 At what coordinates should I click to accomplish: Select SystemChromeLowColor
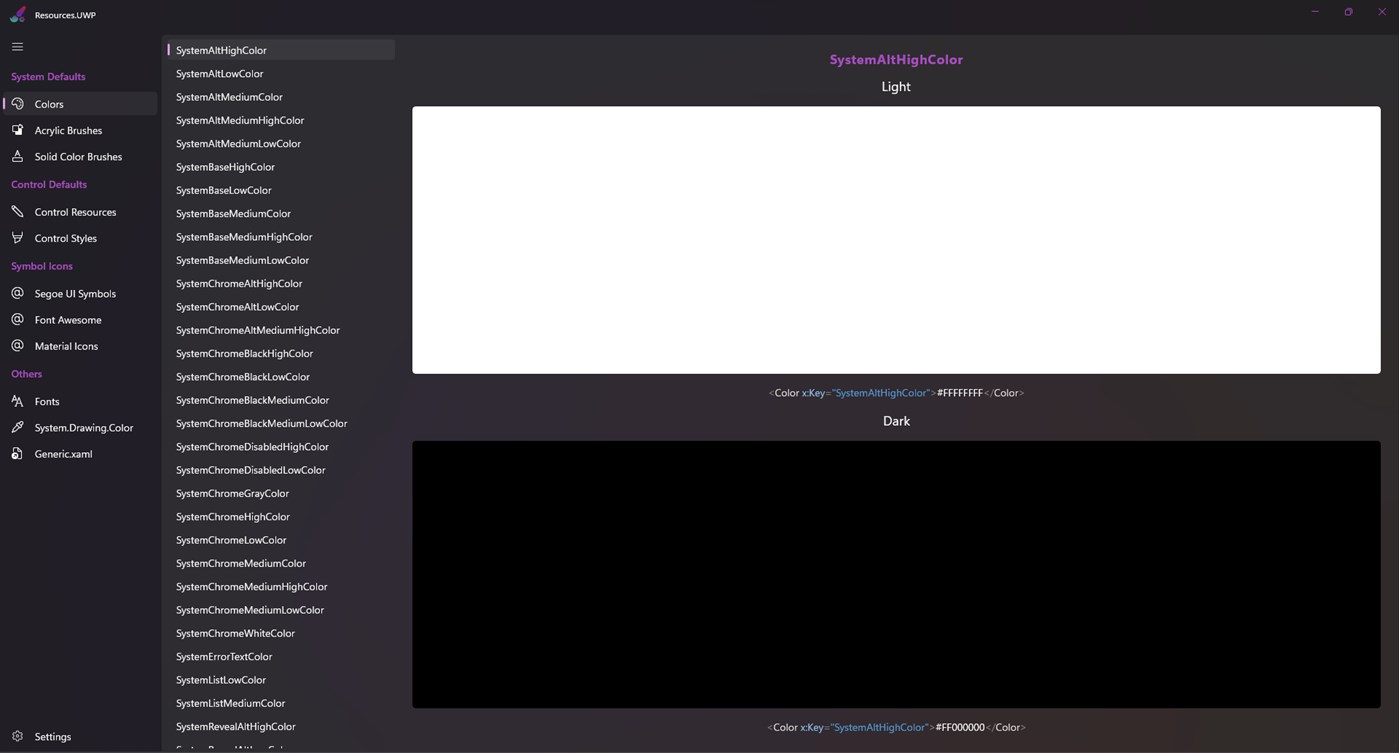[280, 540]
